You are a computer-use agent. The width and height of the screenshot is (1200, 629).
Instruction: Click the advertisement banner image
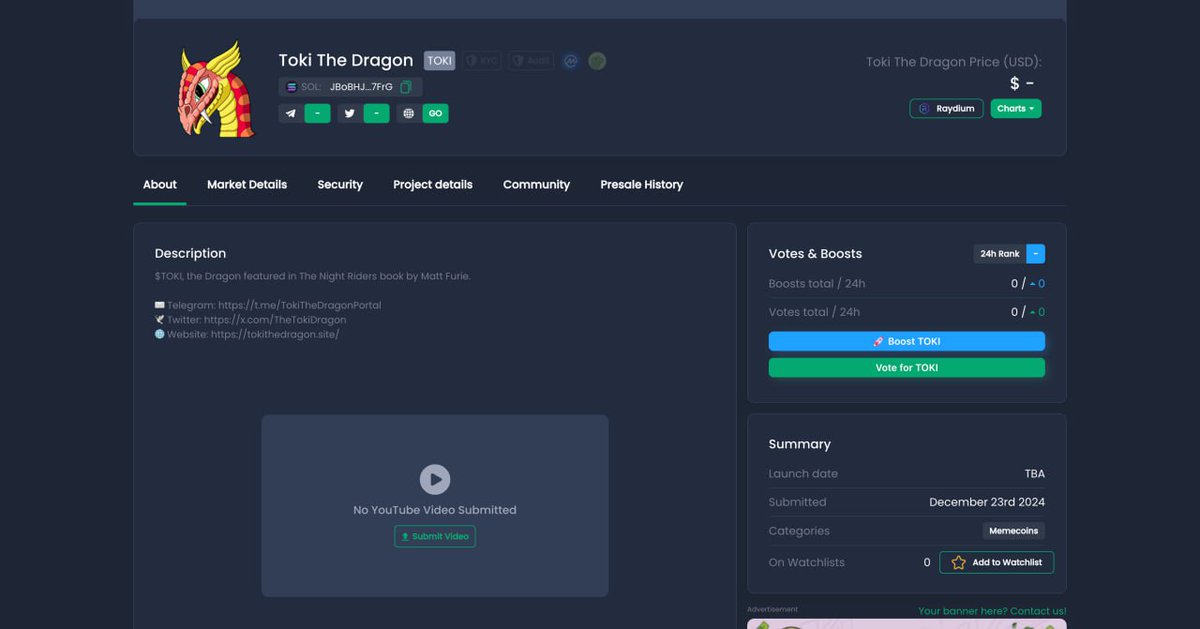pos(907,624)
